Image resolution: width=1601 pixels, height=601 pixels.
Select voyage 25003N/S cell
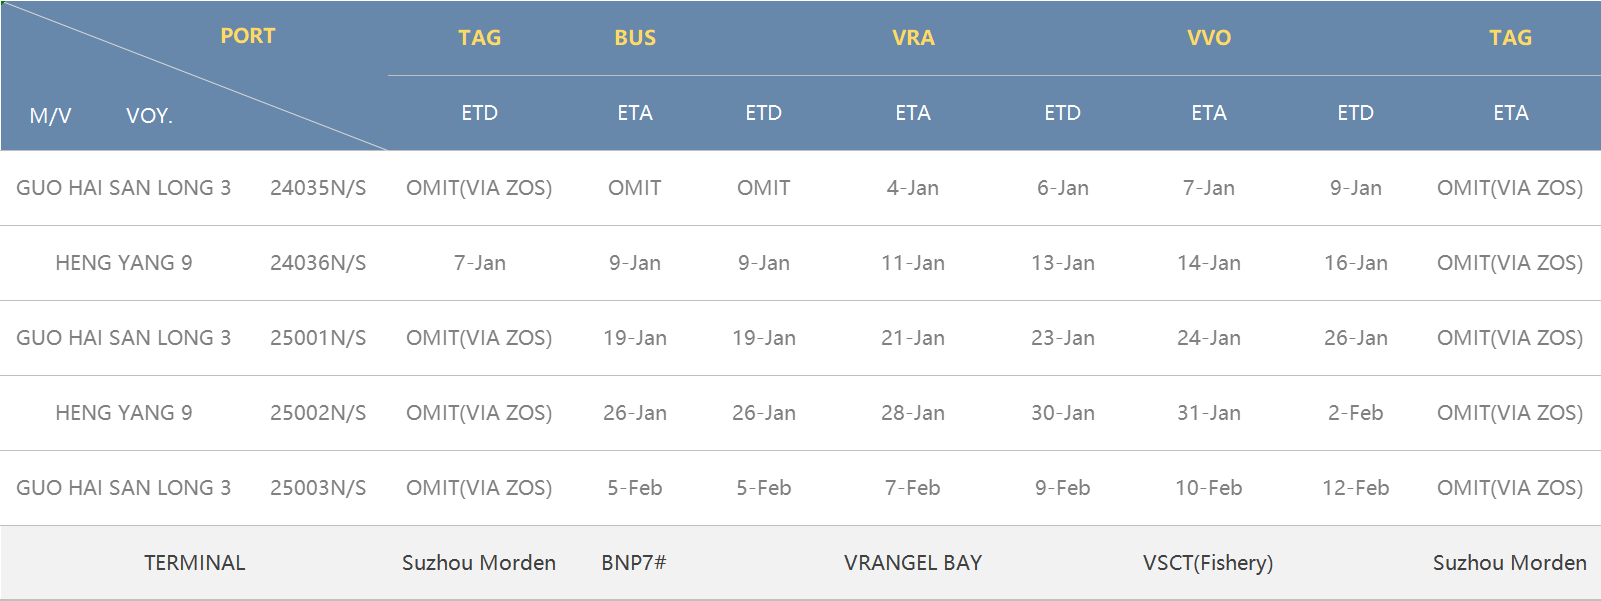pyautogui.click(x=318, y=488)
